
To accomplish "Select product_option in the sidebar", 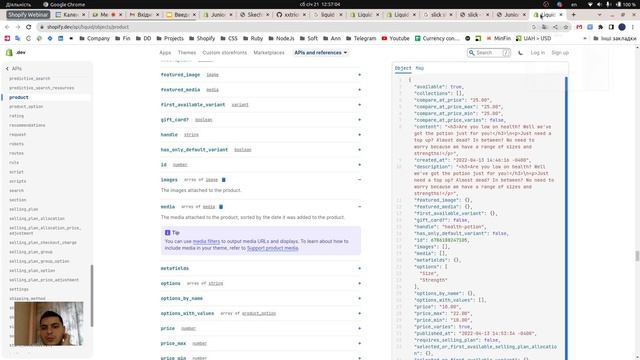I will tap(26, 107).
